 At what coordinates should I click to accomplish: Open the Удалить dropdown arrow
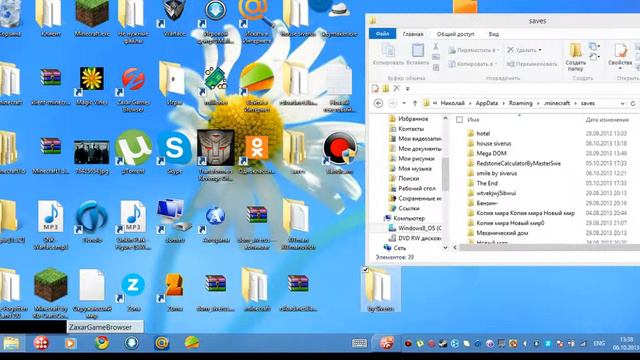(540, 50)
